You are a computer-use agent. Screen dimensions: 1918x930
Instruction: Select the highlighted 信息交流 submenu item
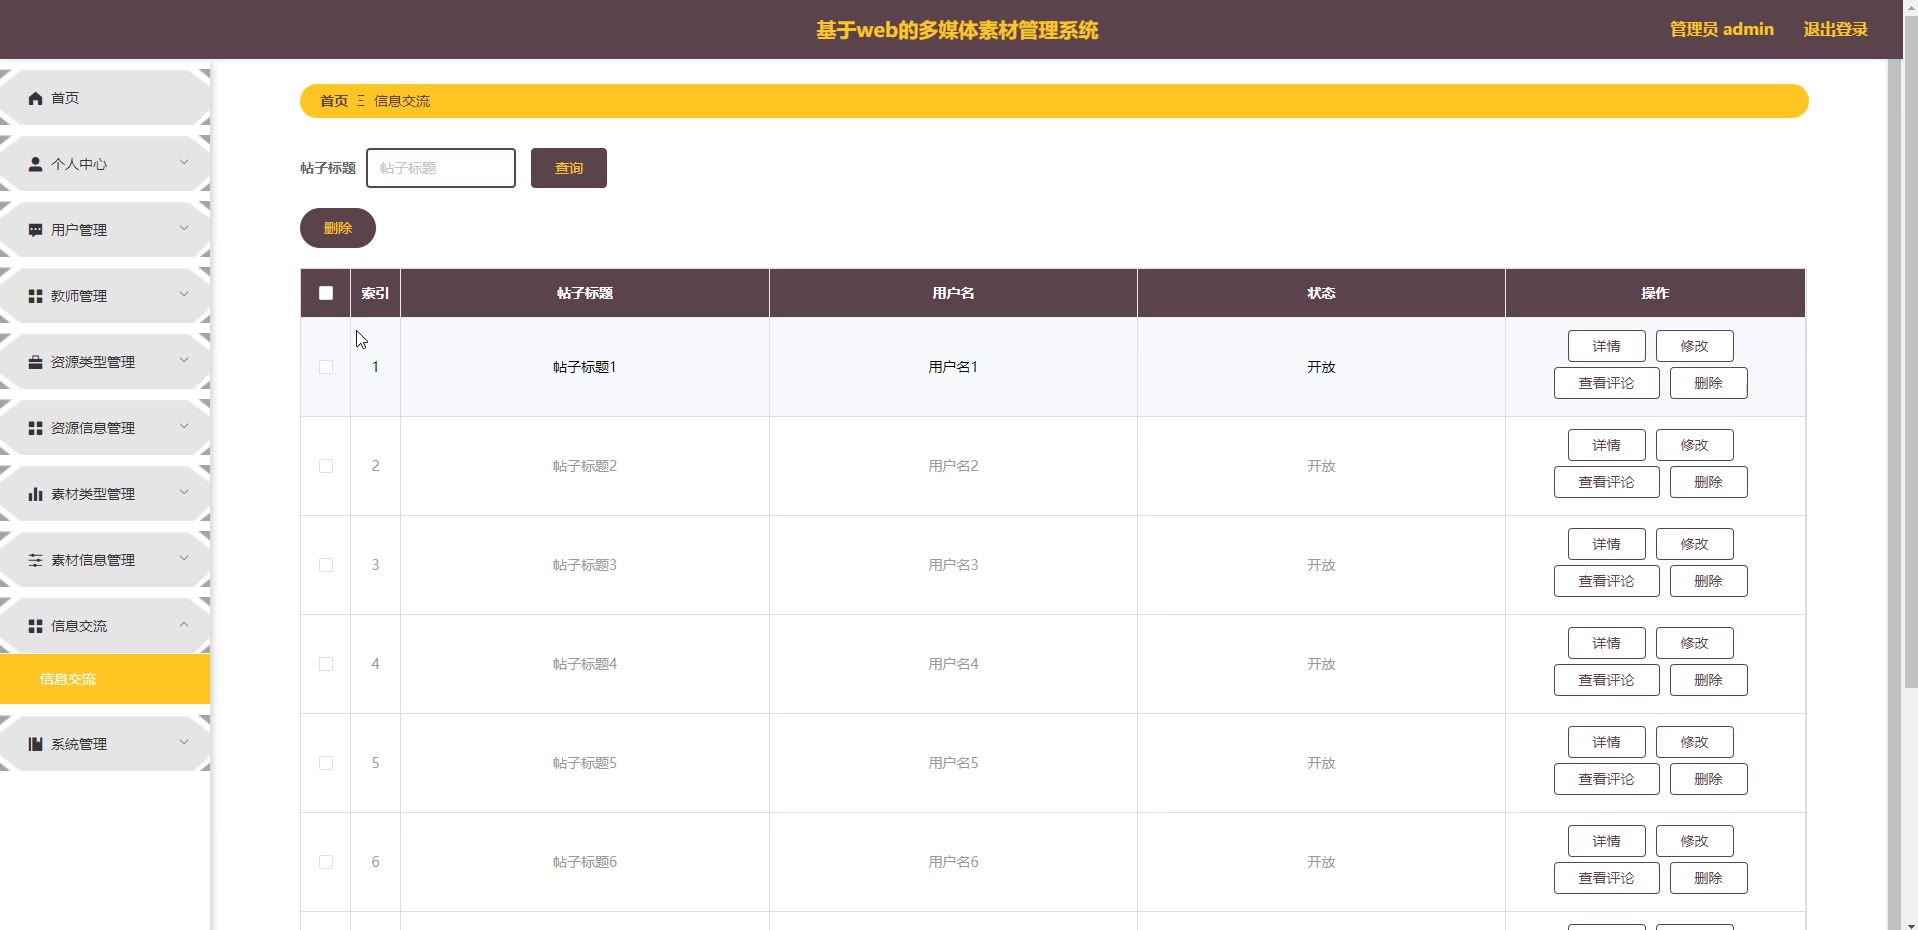[x=105, y=679]
